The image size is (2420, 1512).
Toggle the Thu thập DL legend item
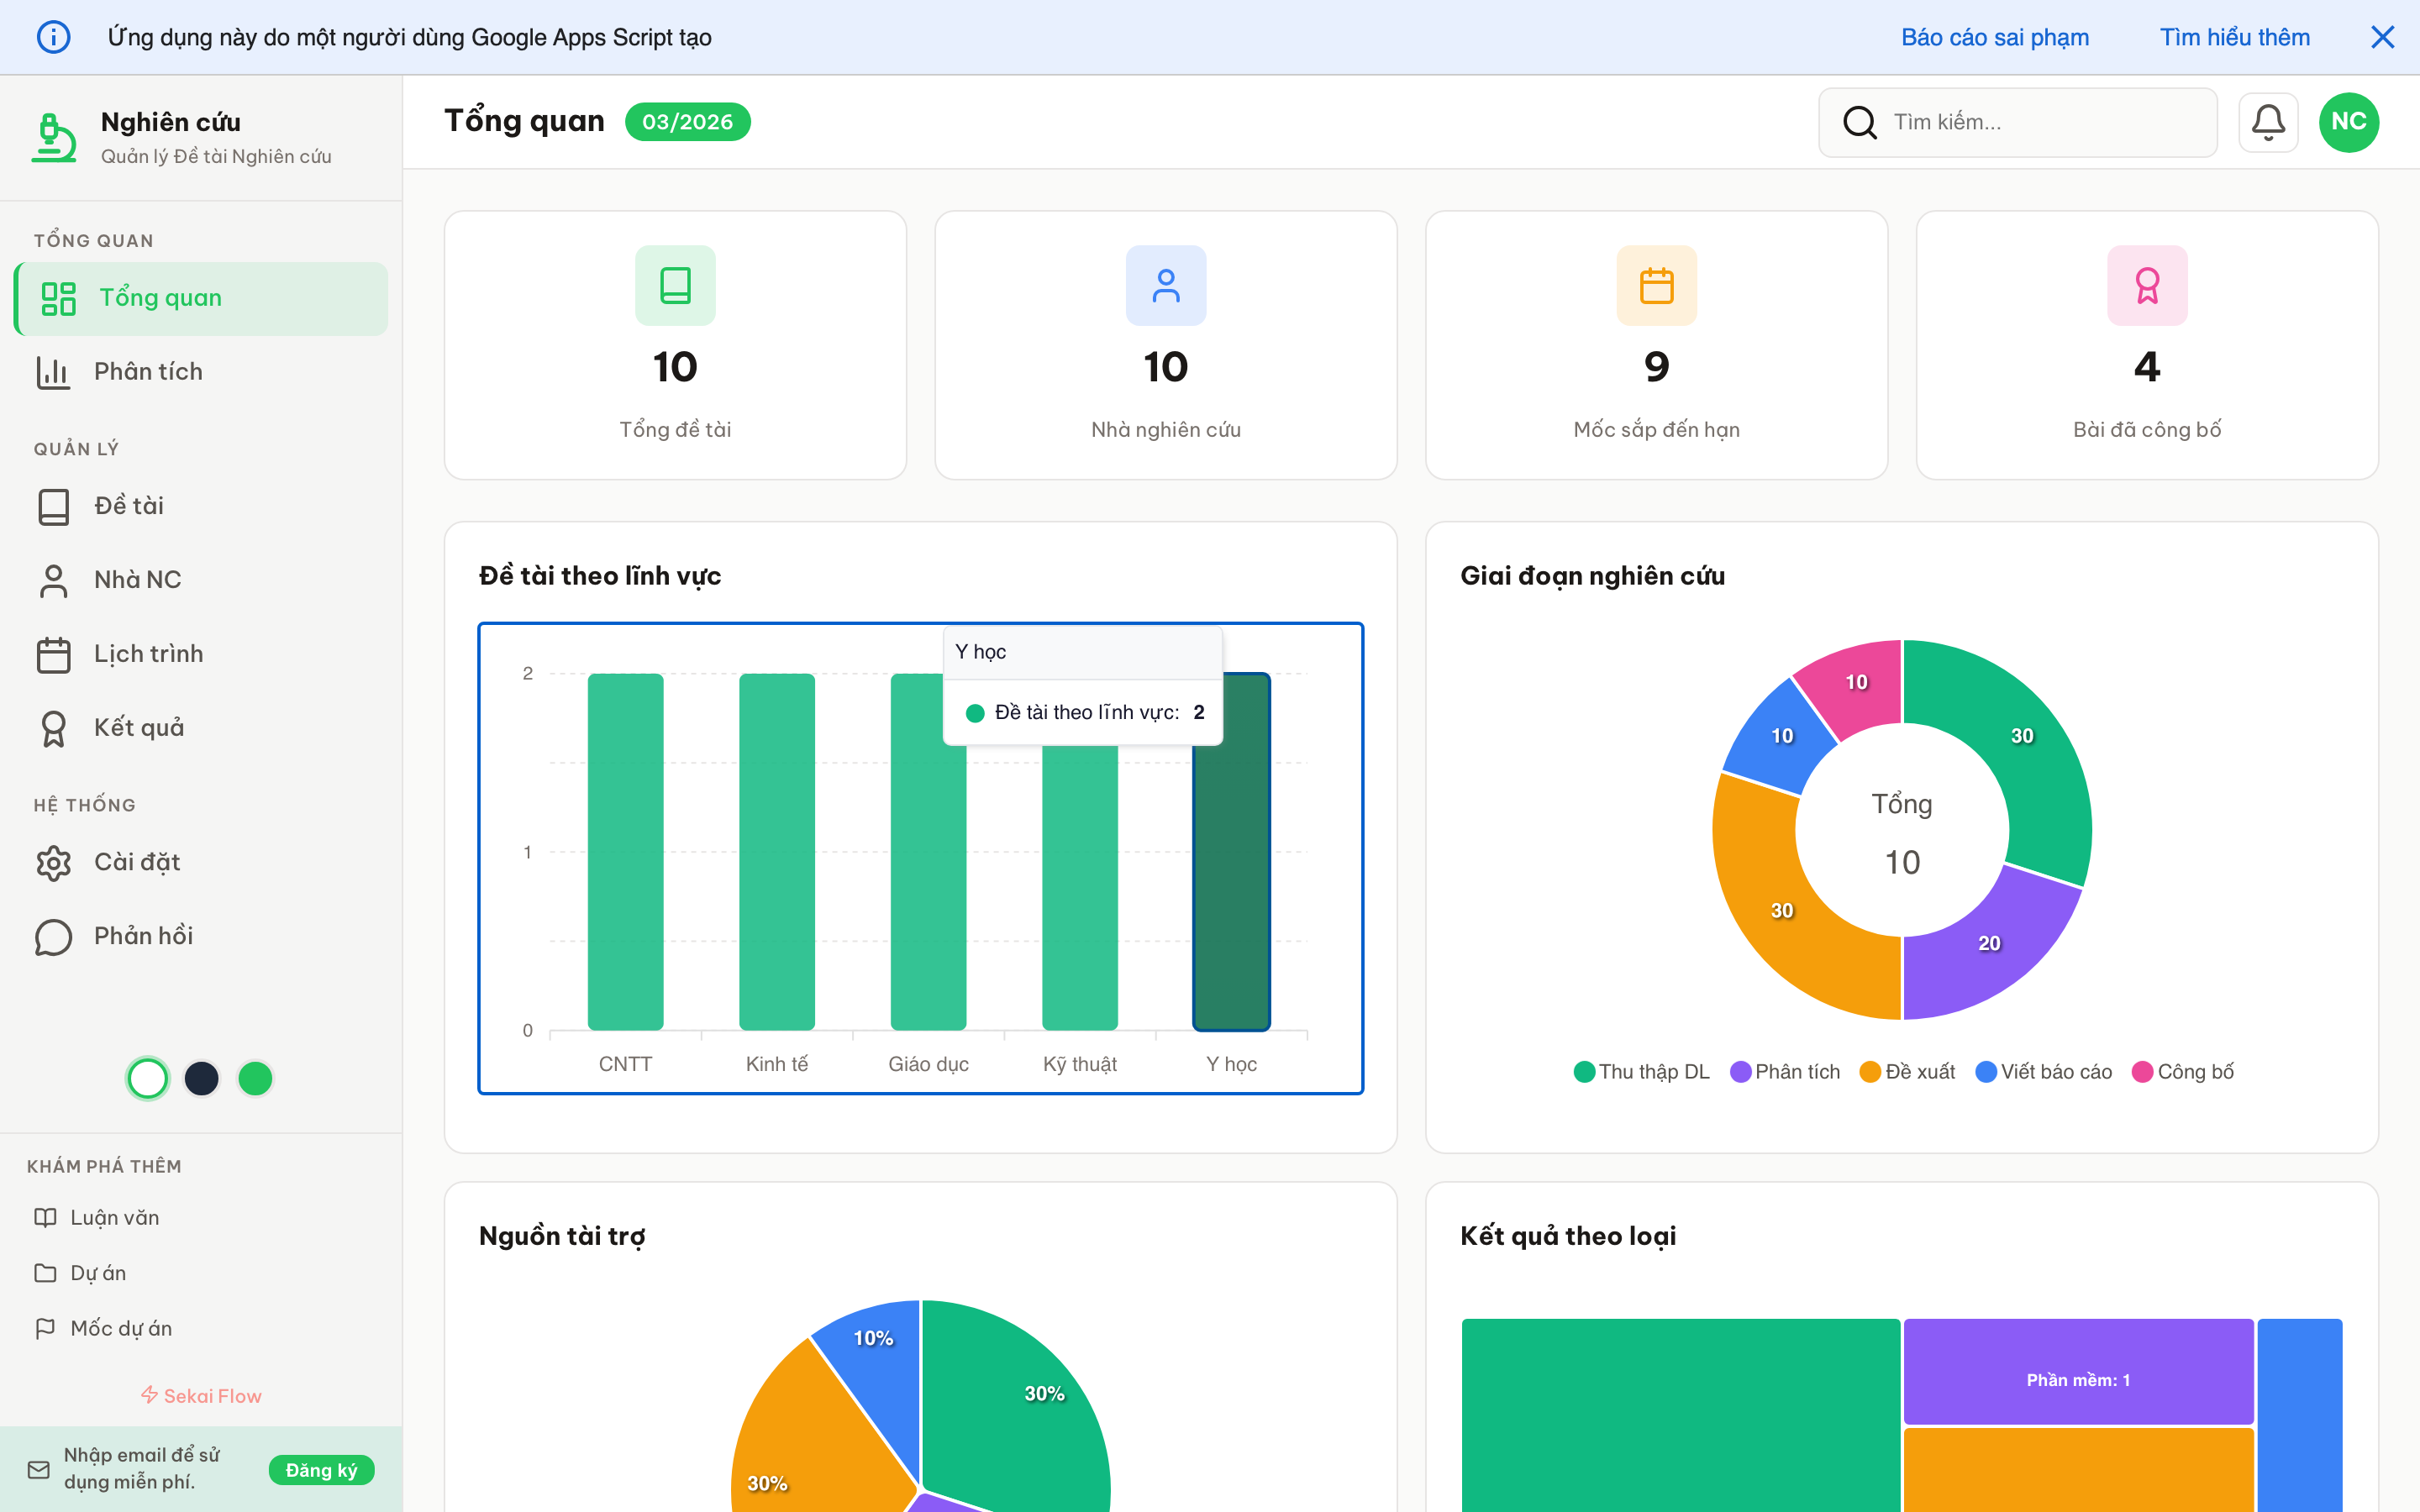pyautogui.click(x=1640, y=1071)
